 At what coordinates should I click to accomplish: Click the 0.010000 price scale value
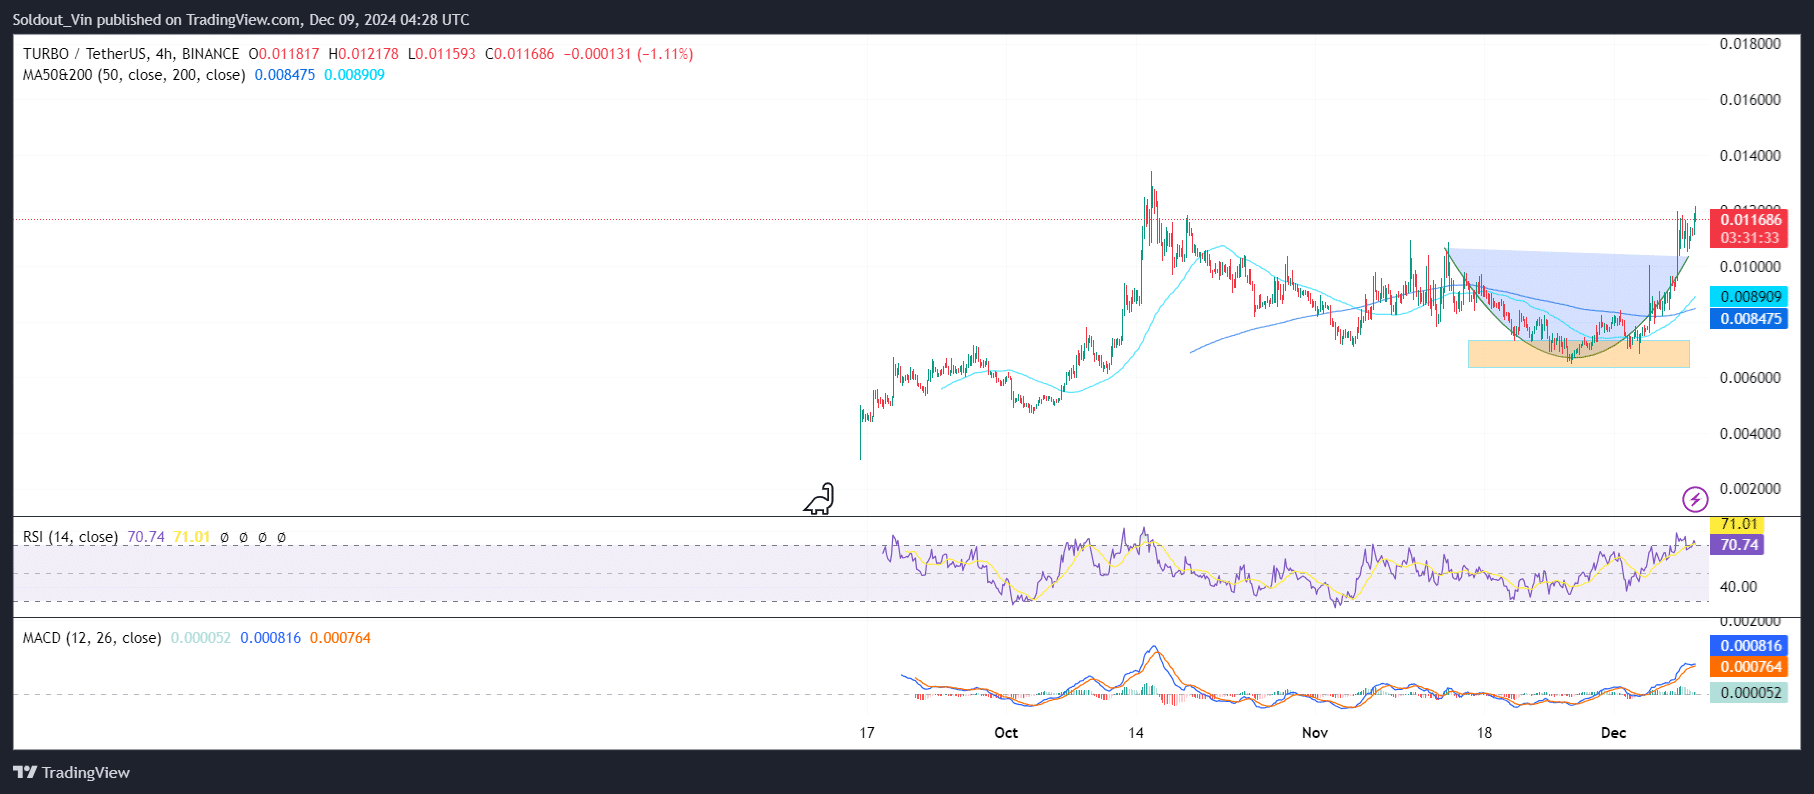(x=1750, y=267)
